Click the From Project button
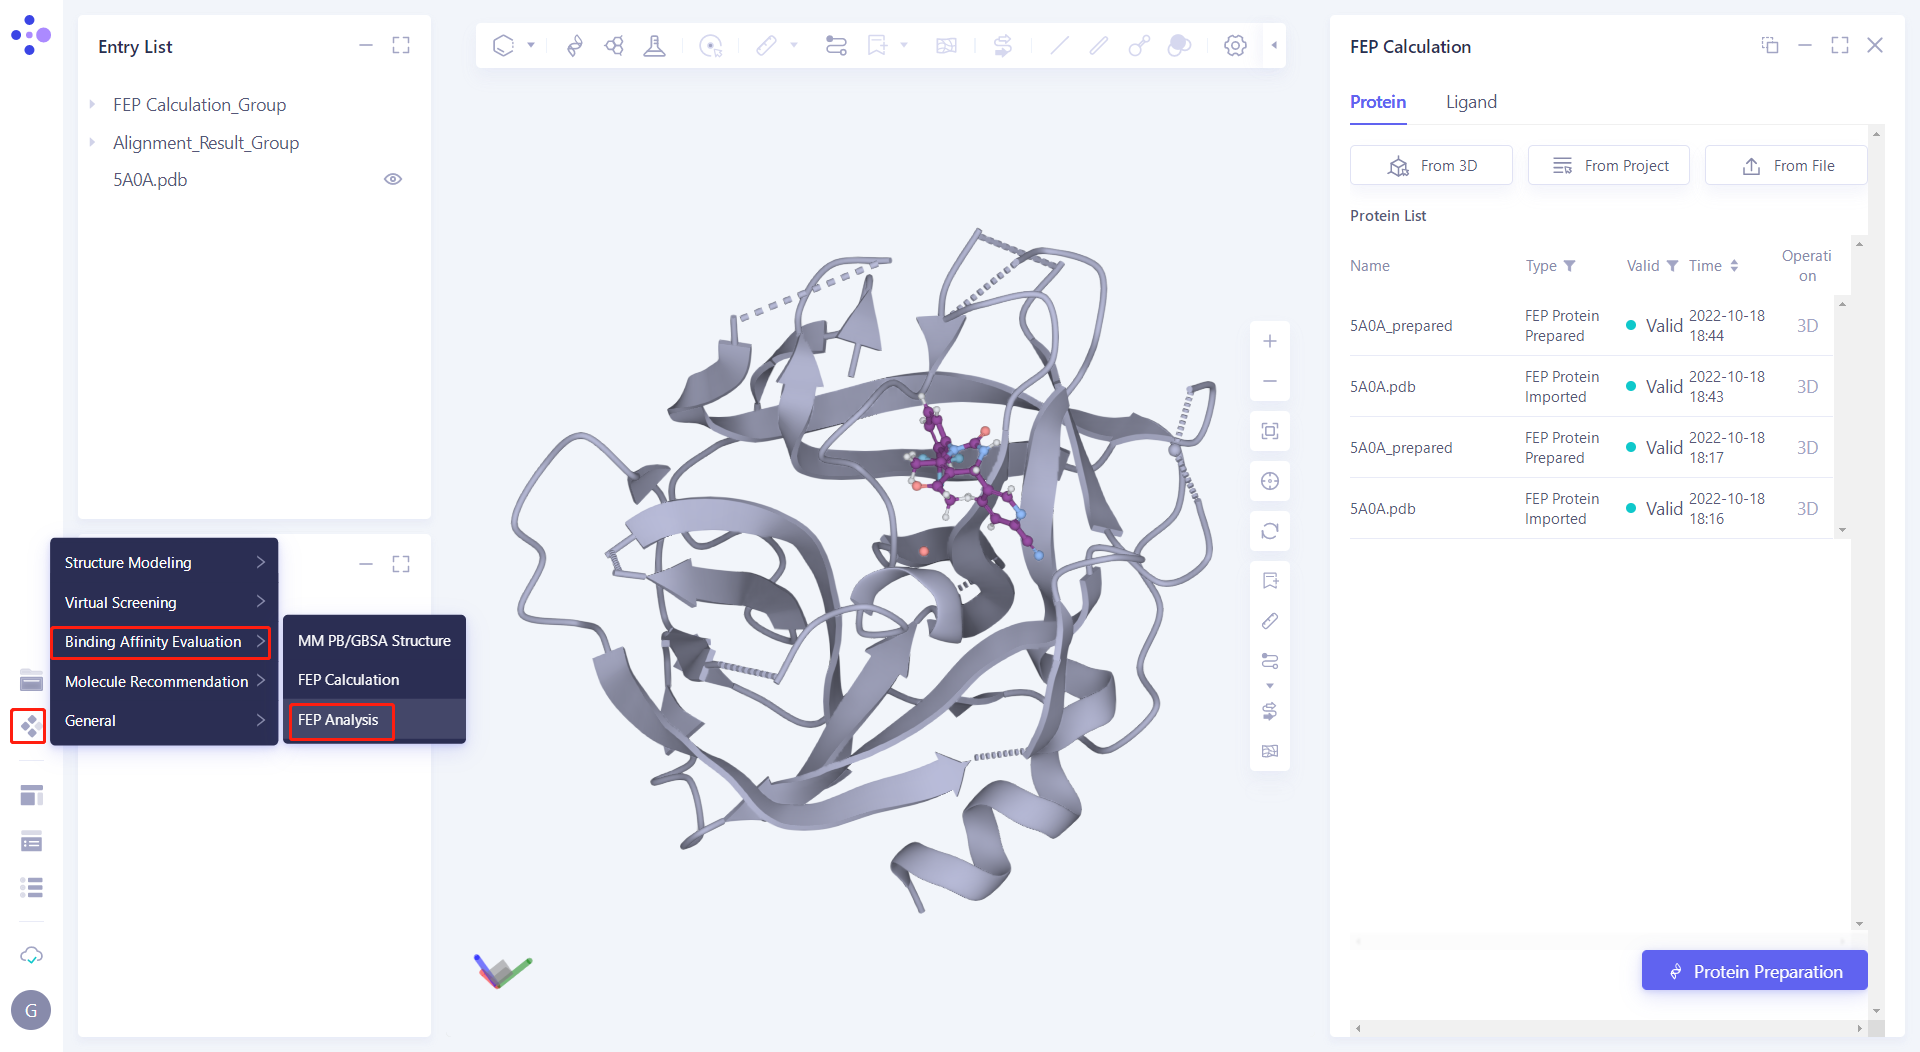 click(1608, 166)
